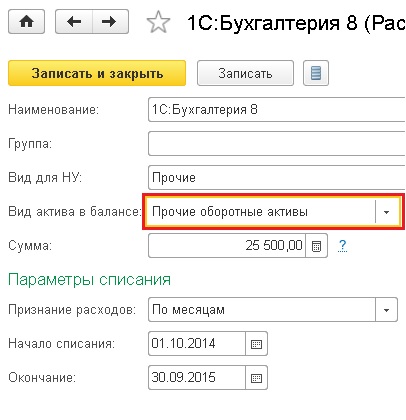
Task: Navigate forward with the right arrow
Action: tap(110, 22)
